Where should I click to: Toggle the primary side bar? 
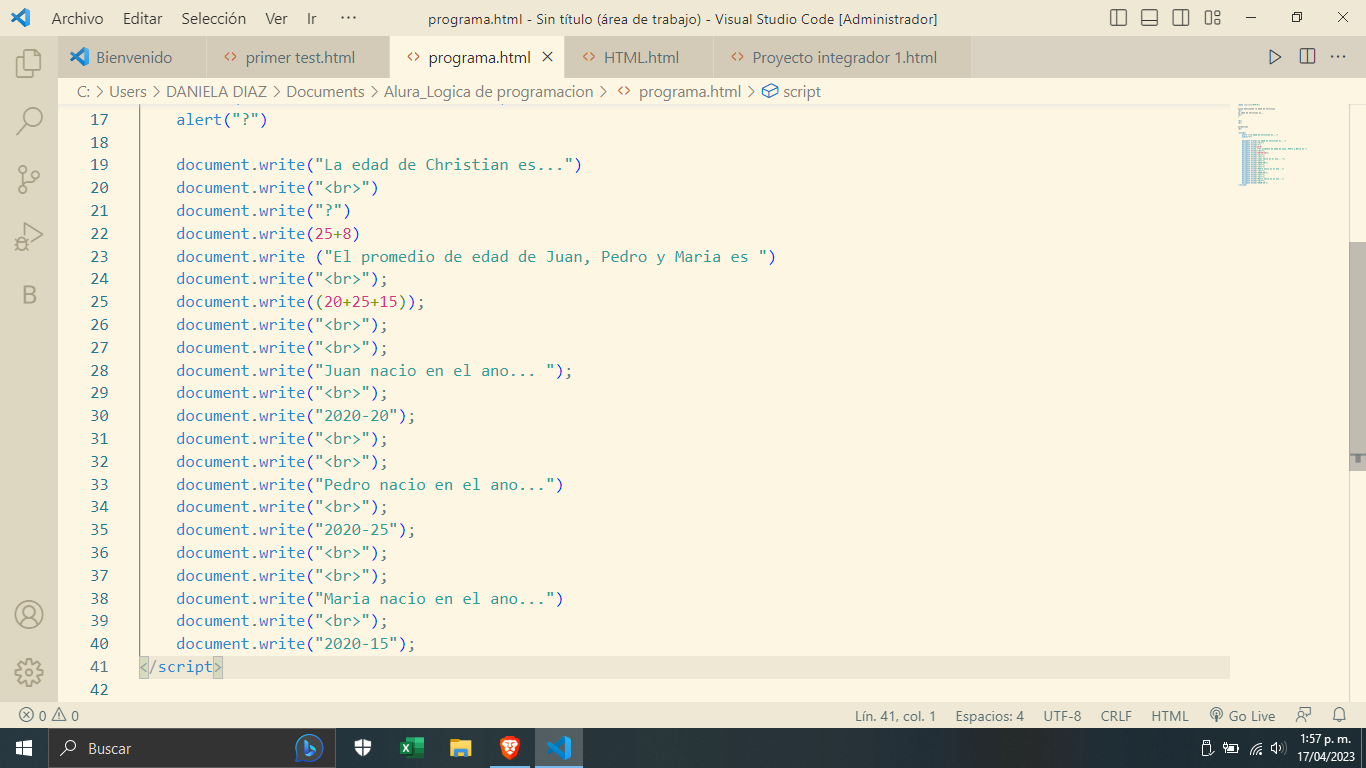pos(1119,18)
